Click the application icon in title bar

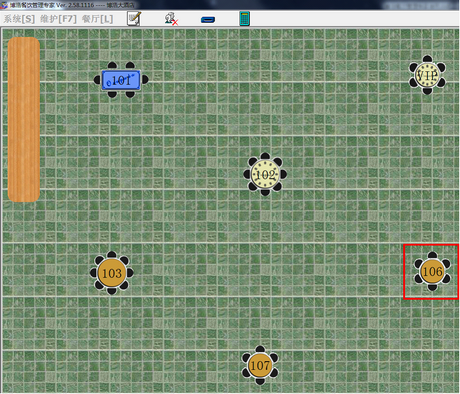point(4,5)
